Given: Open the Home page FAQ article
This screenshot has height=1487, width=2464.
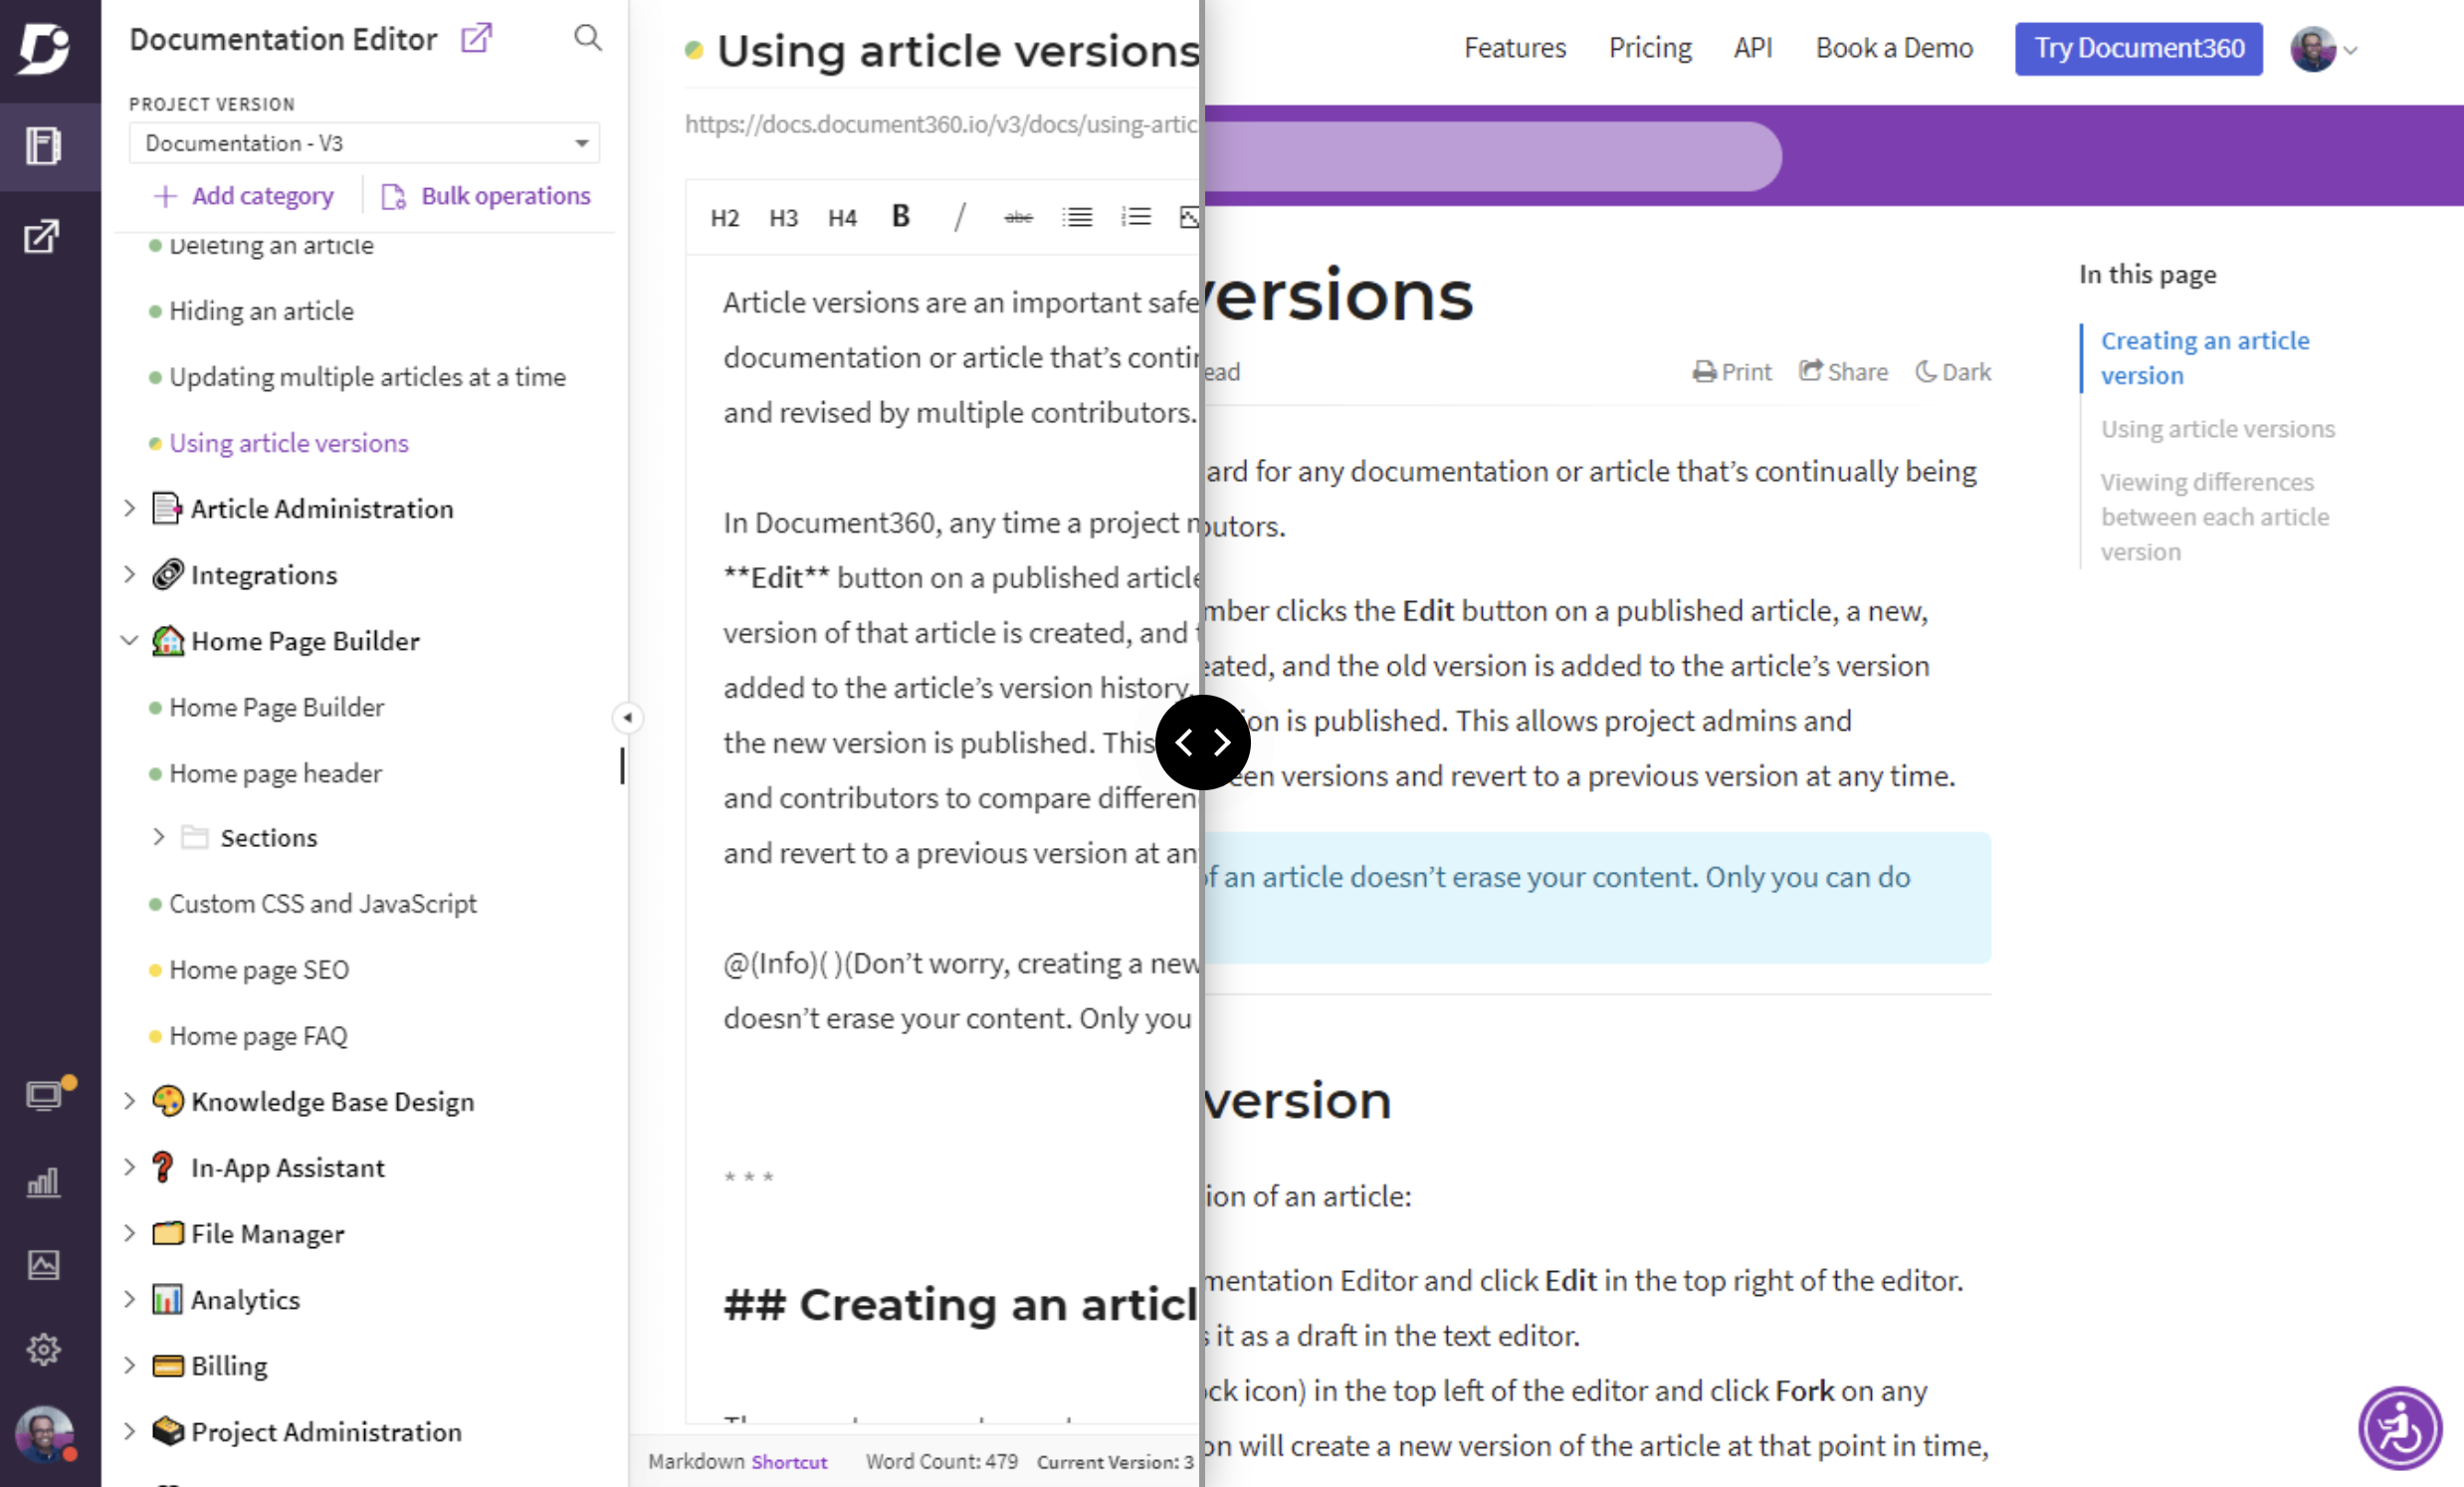Looking at the screenshot, I should click(258, 1035).
